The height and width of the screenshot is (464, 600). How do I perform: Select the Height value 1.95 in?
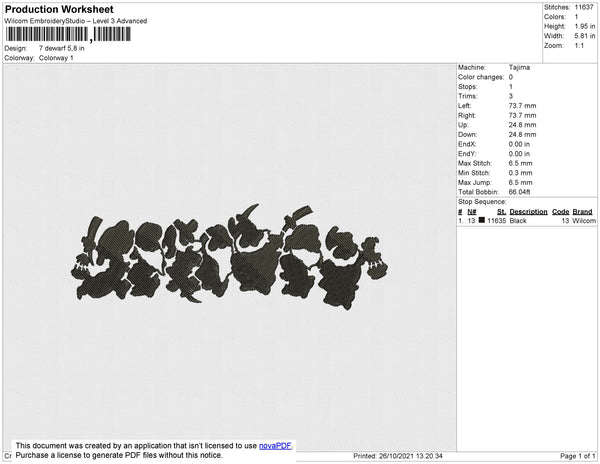(584, 26)
